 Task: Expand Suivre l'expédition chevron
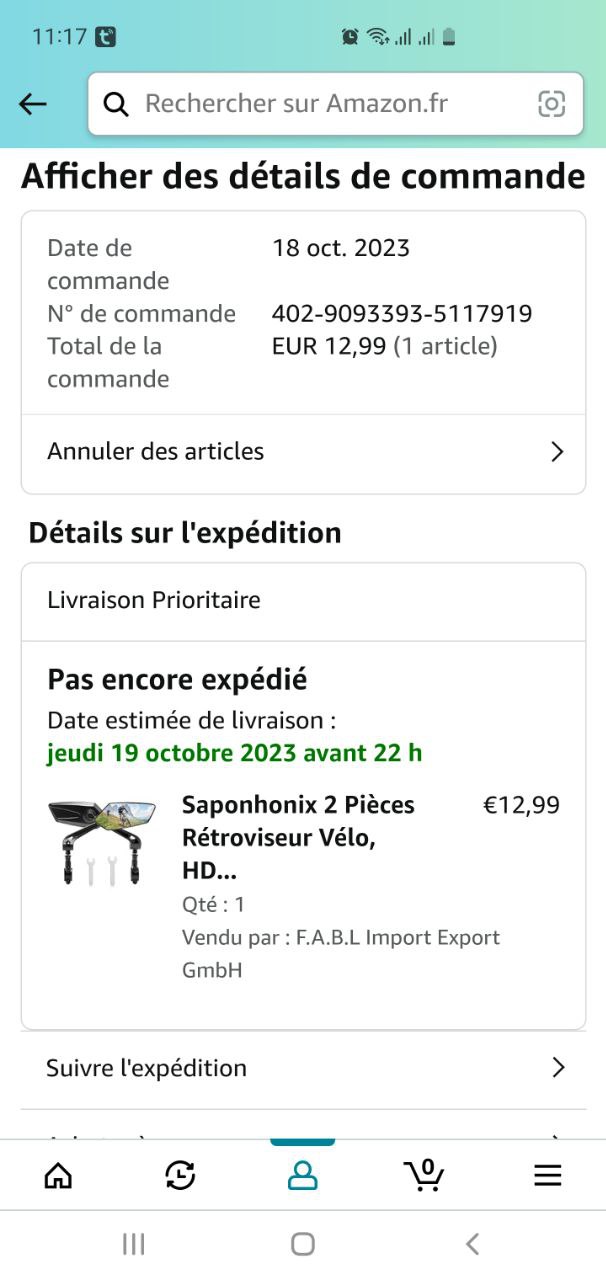tap(558, 1068)
